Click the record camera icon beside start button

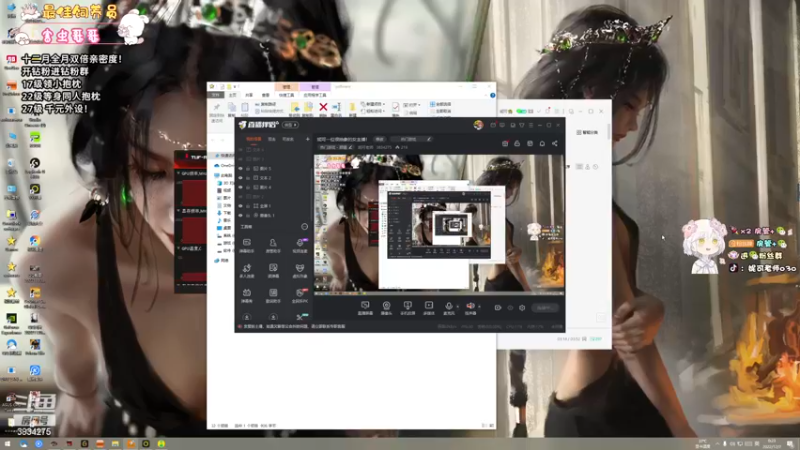[x=498, y=308]
